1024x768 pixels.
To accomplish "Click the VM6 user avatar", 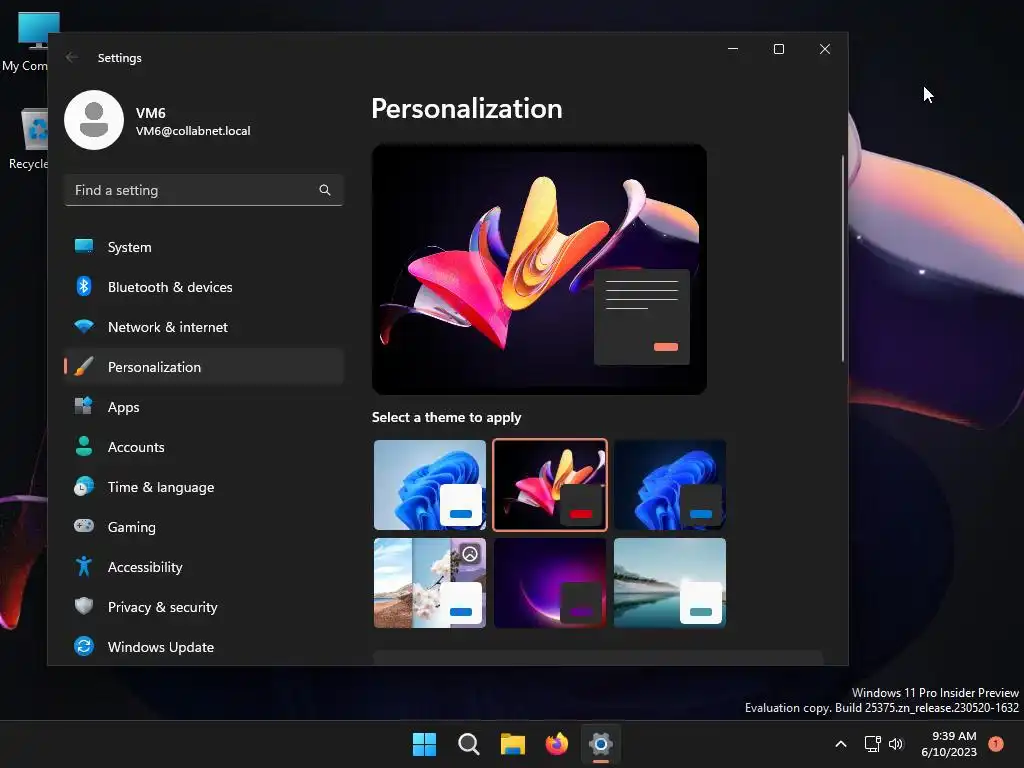I will (x=94, y=120).
